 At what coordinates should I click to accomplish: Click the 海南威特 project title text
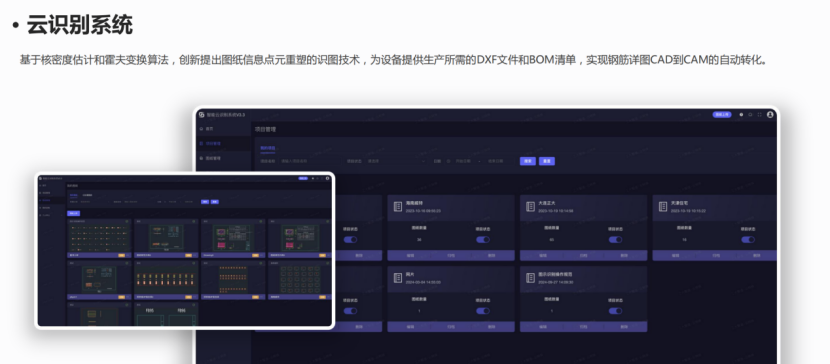414,203
